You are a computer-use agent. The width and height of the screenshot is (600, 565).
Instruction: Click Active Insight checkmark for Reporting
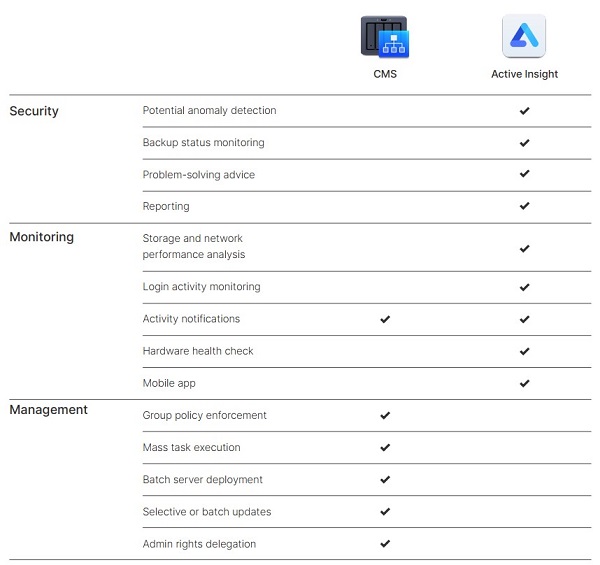point(524,206)
